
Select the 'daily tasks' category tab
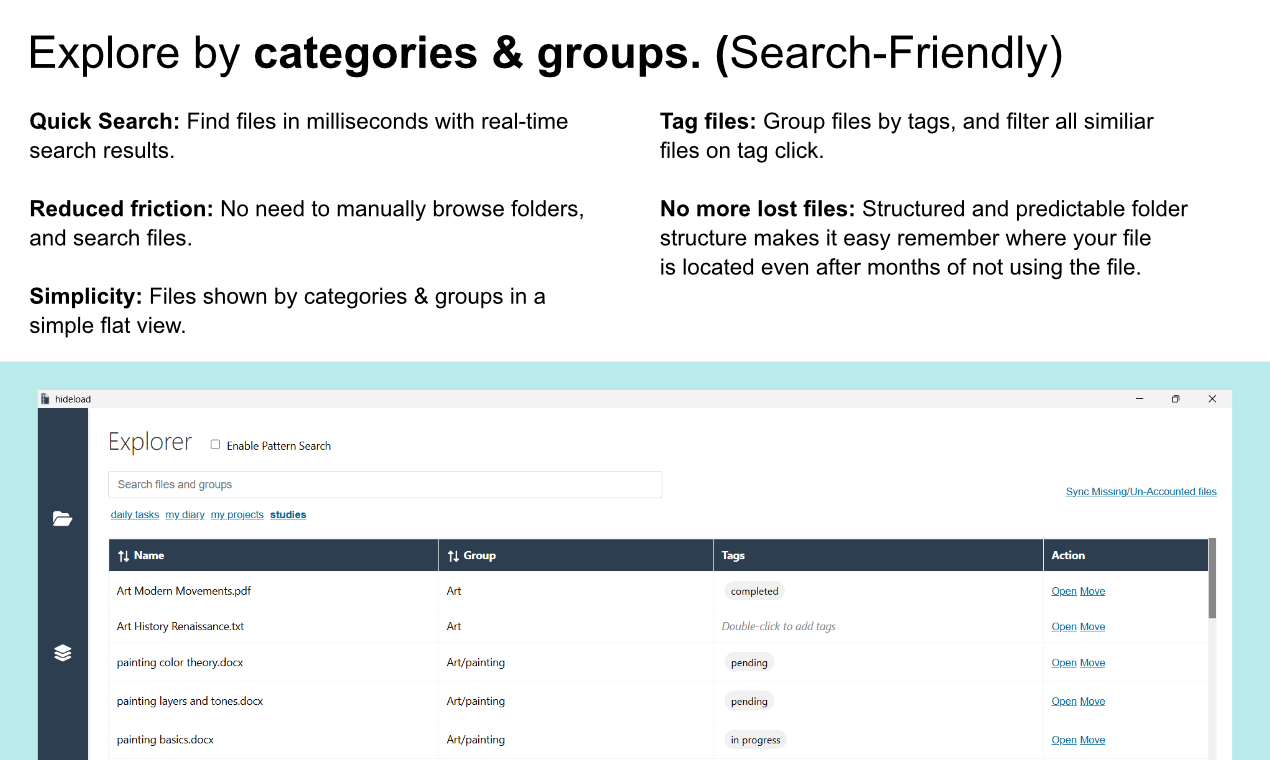(x=135, y=515)
